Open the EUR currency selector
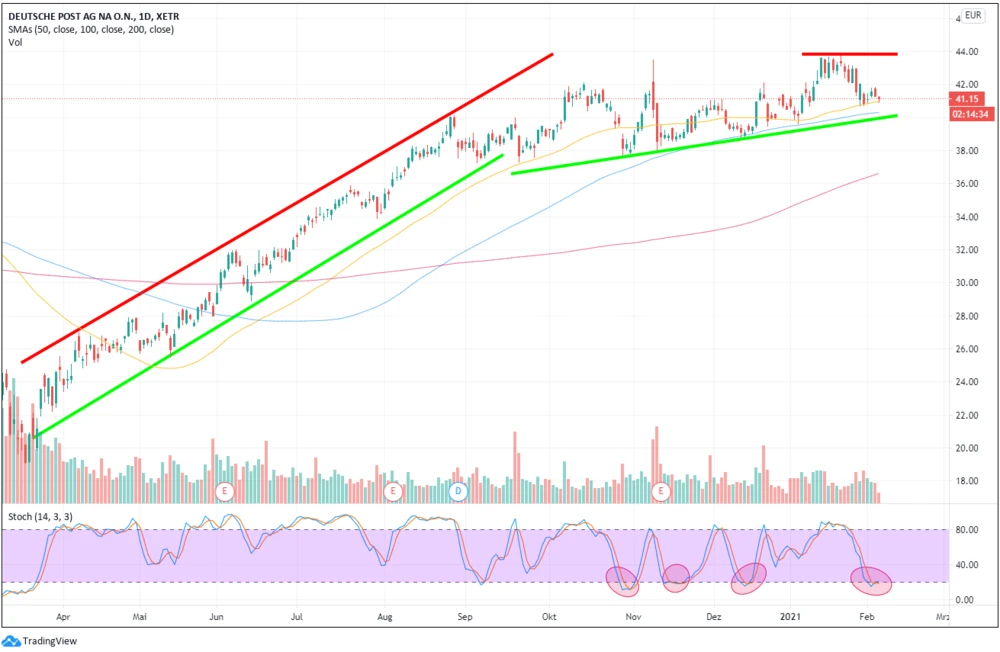Image resolution: width=1000 pixels, height=652 pixels. point(973,17)
